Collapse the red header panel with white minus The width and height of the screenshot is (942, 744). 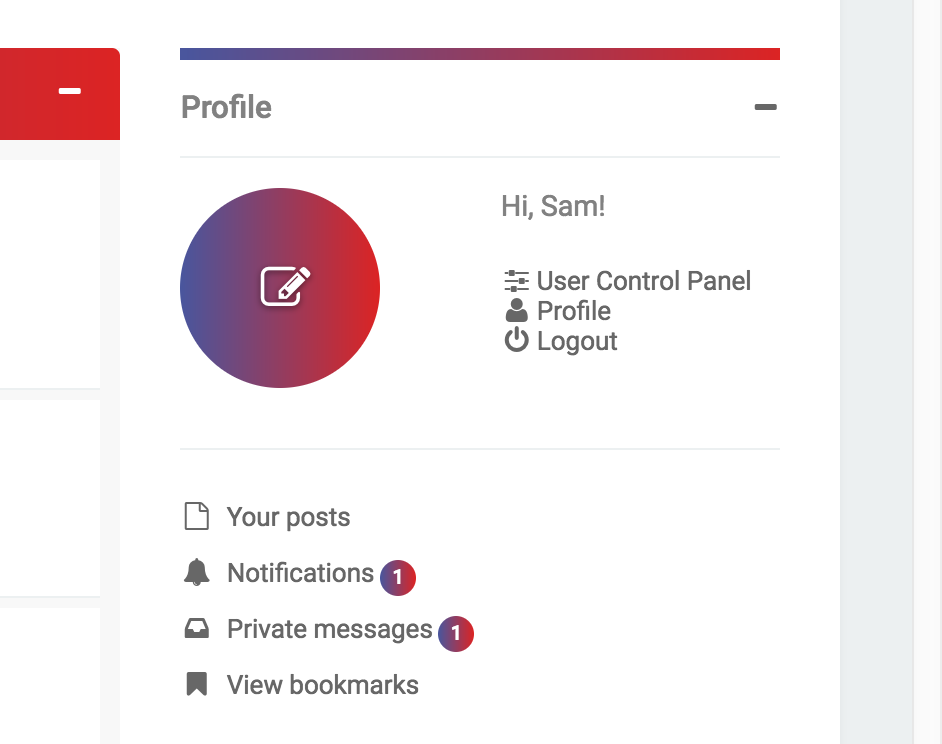click(70, 91)
